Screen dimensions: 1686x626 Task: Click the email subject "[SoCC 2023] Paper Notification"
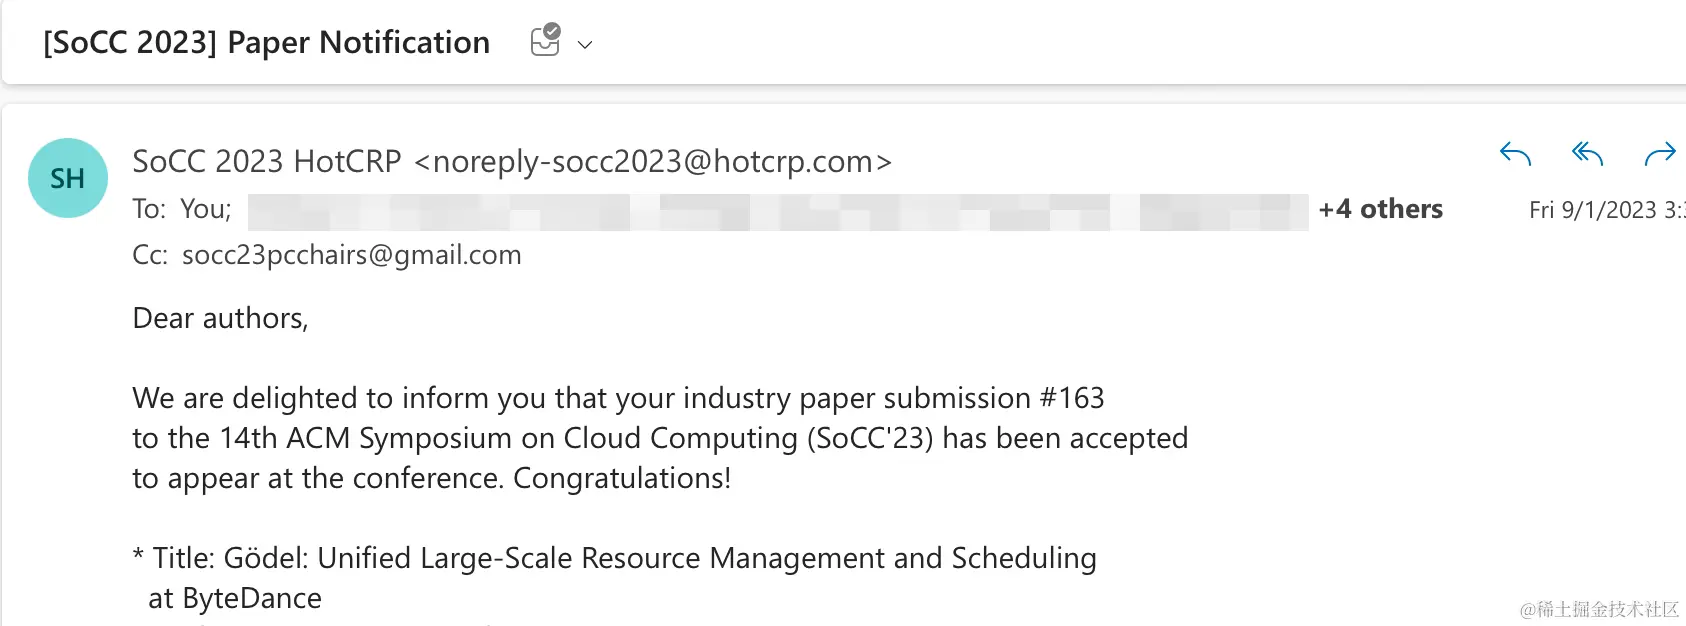pyautogui.click(x=266, y=42)
